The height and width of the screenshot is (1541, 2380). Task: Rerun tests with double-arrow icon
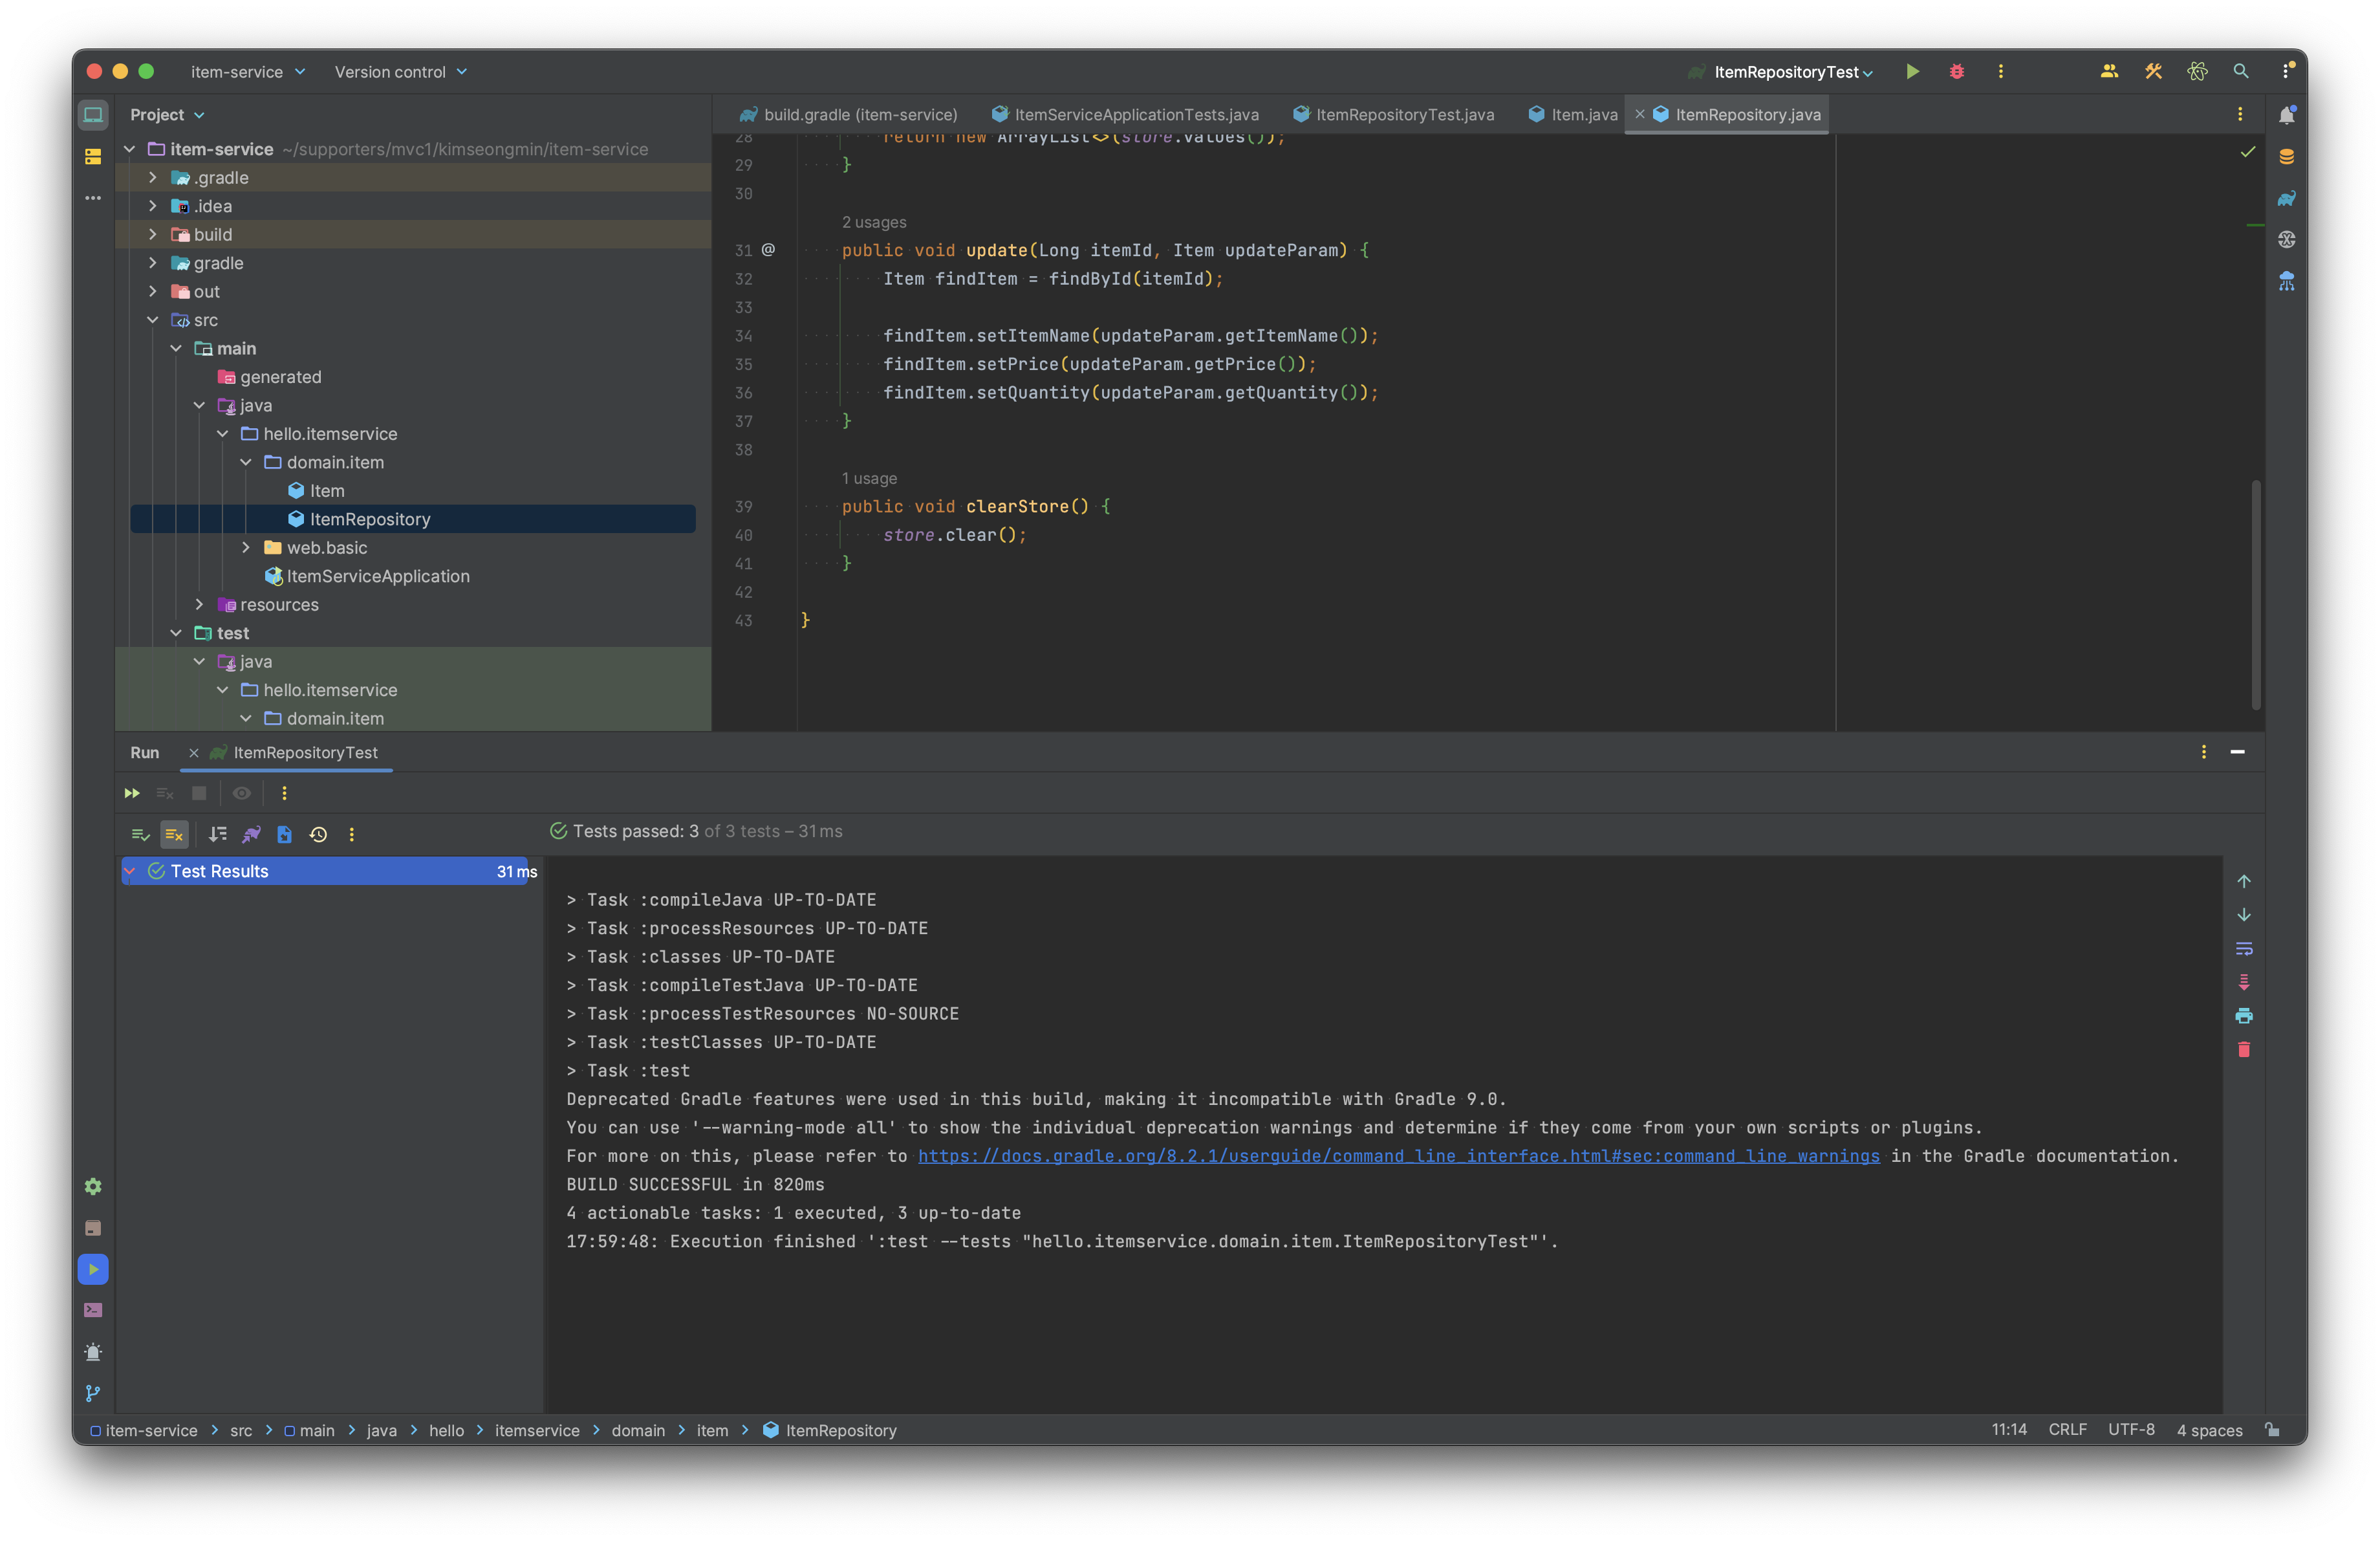[x=132, y=793]
